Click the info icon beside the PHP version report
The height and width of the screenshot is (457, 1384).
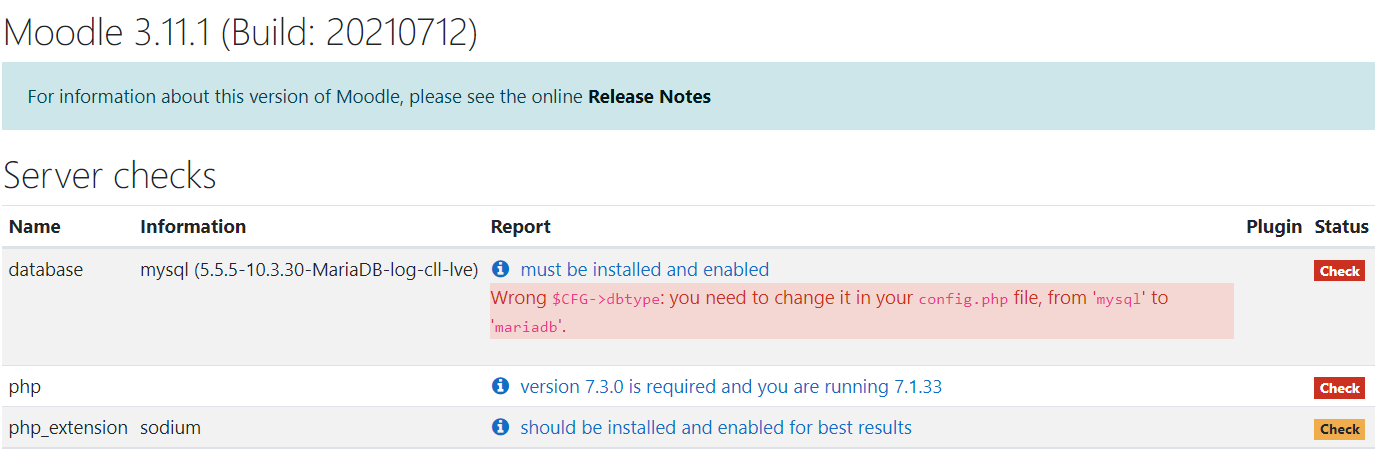pyautogui.click(x=501, y=386)
